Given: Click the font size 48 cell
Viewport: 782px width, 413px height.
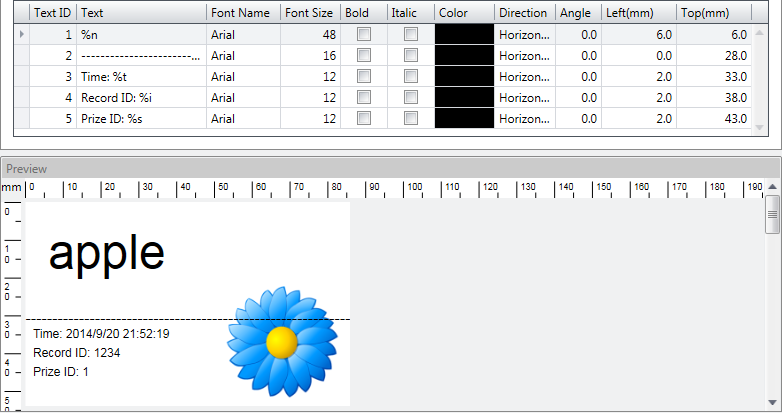Looking at the screenshot, I should coord(309,34).
